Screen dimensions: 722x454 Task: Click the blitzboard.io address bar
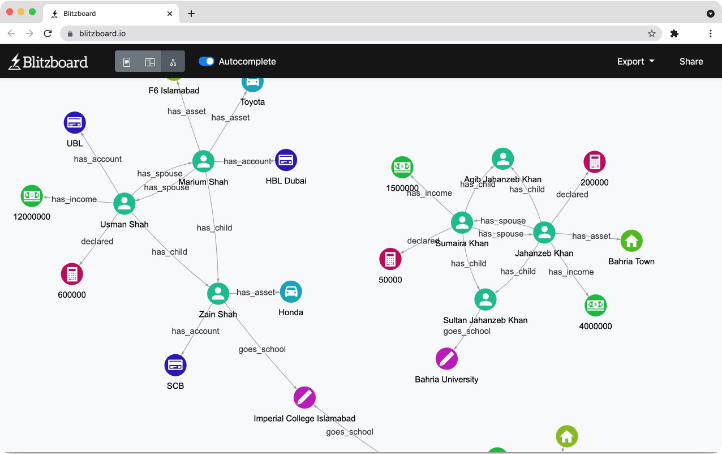pyautogui.click(x=361, y=33)
